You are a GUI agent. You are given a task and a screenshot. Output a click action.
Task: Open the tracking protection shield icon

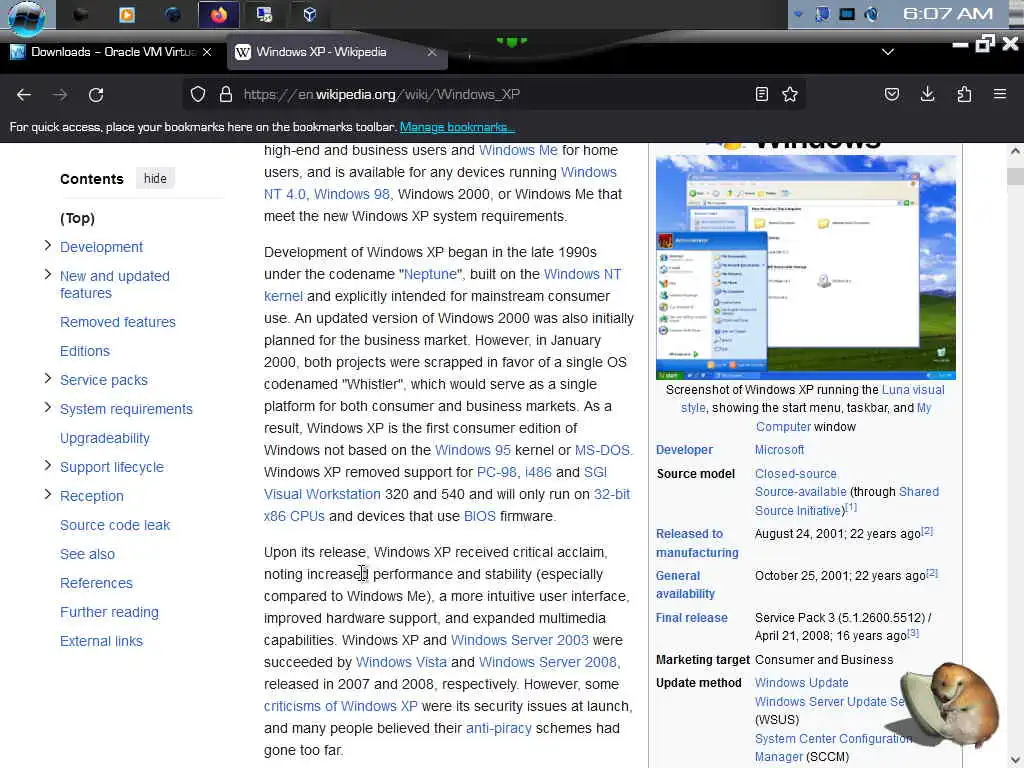pyautogui.click(x=198, y=95)
